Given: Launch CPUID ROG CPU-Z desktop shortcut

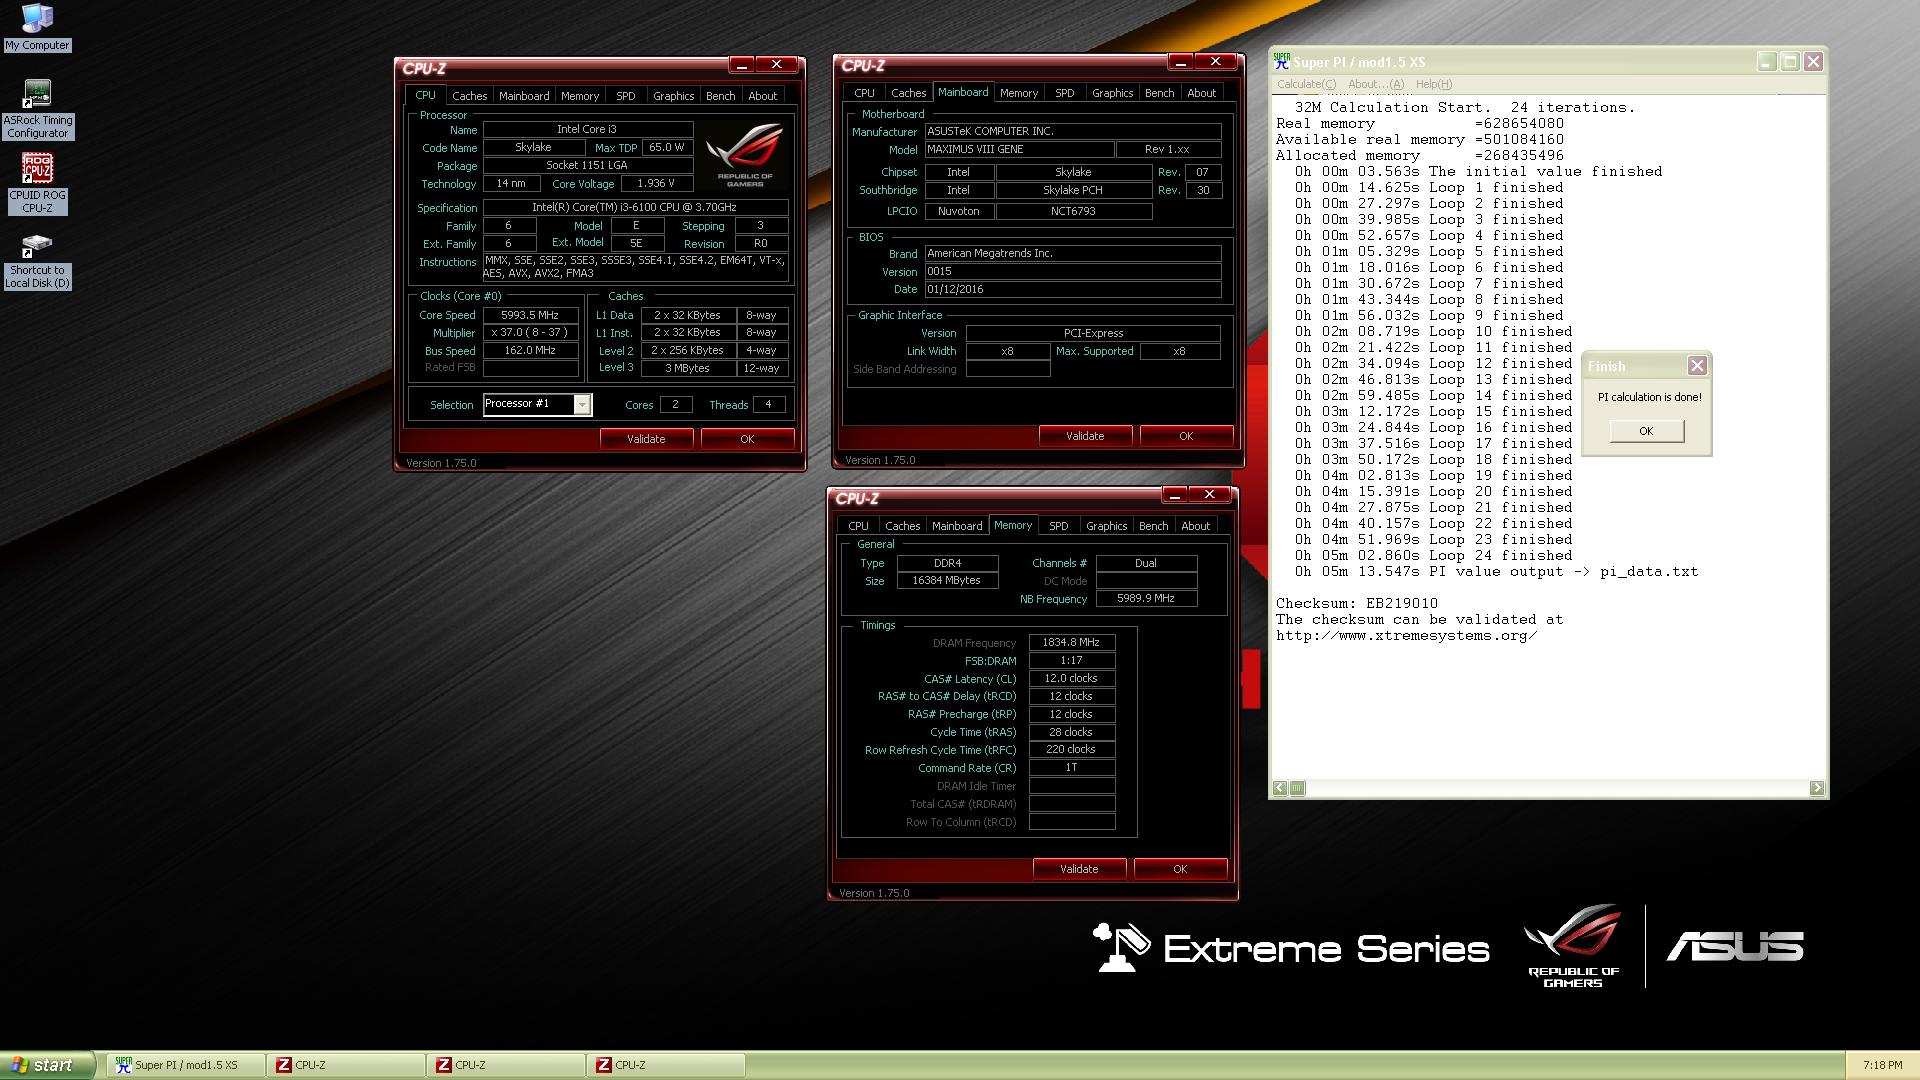Looking at the screenshot, I should (37, 183).
